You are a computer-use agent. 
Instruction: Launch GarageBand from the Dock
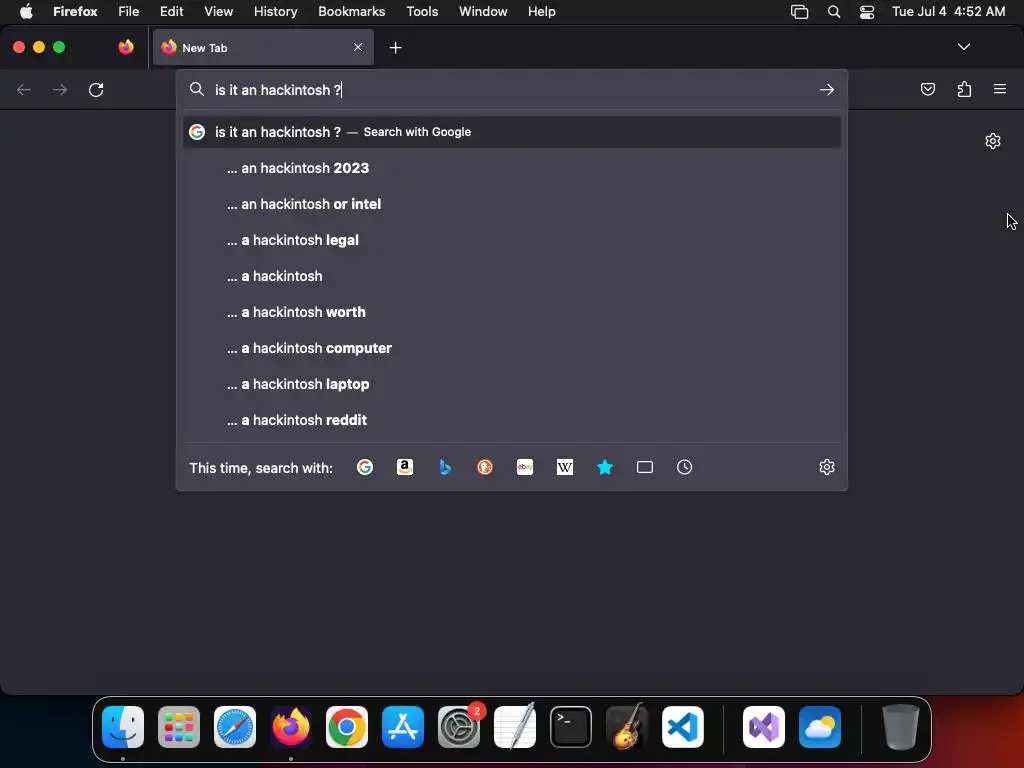[627, 727]
